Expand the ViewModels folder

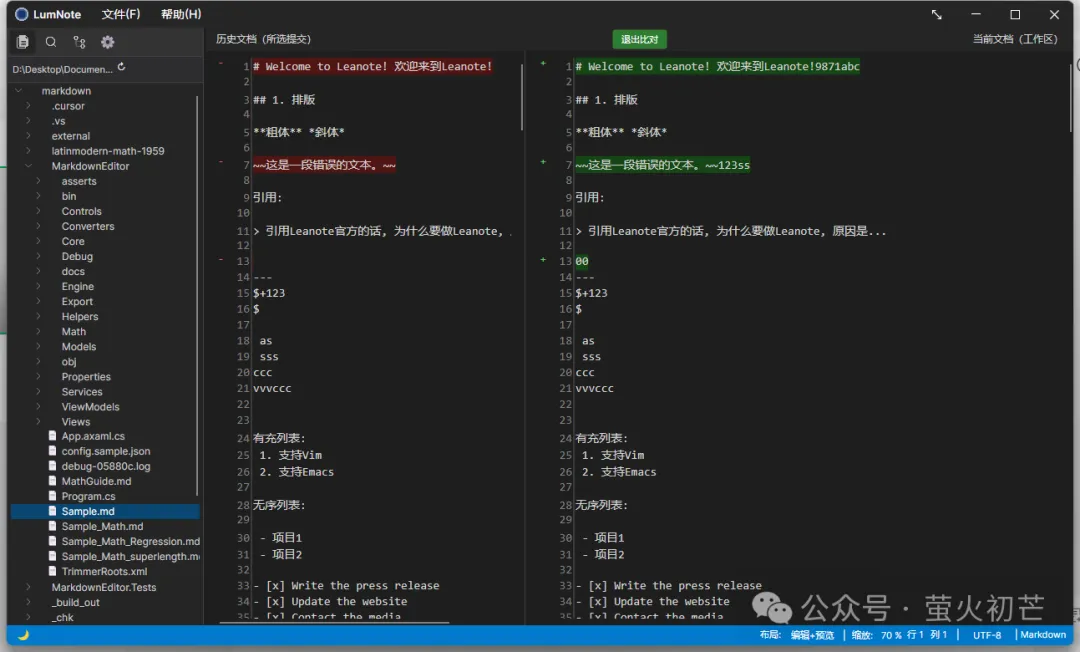(x=39, y=407)
